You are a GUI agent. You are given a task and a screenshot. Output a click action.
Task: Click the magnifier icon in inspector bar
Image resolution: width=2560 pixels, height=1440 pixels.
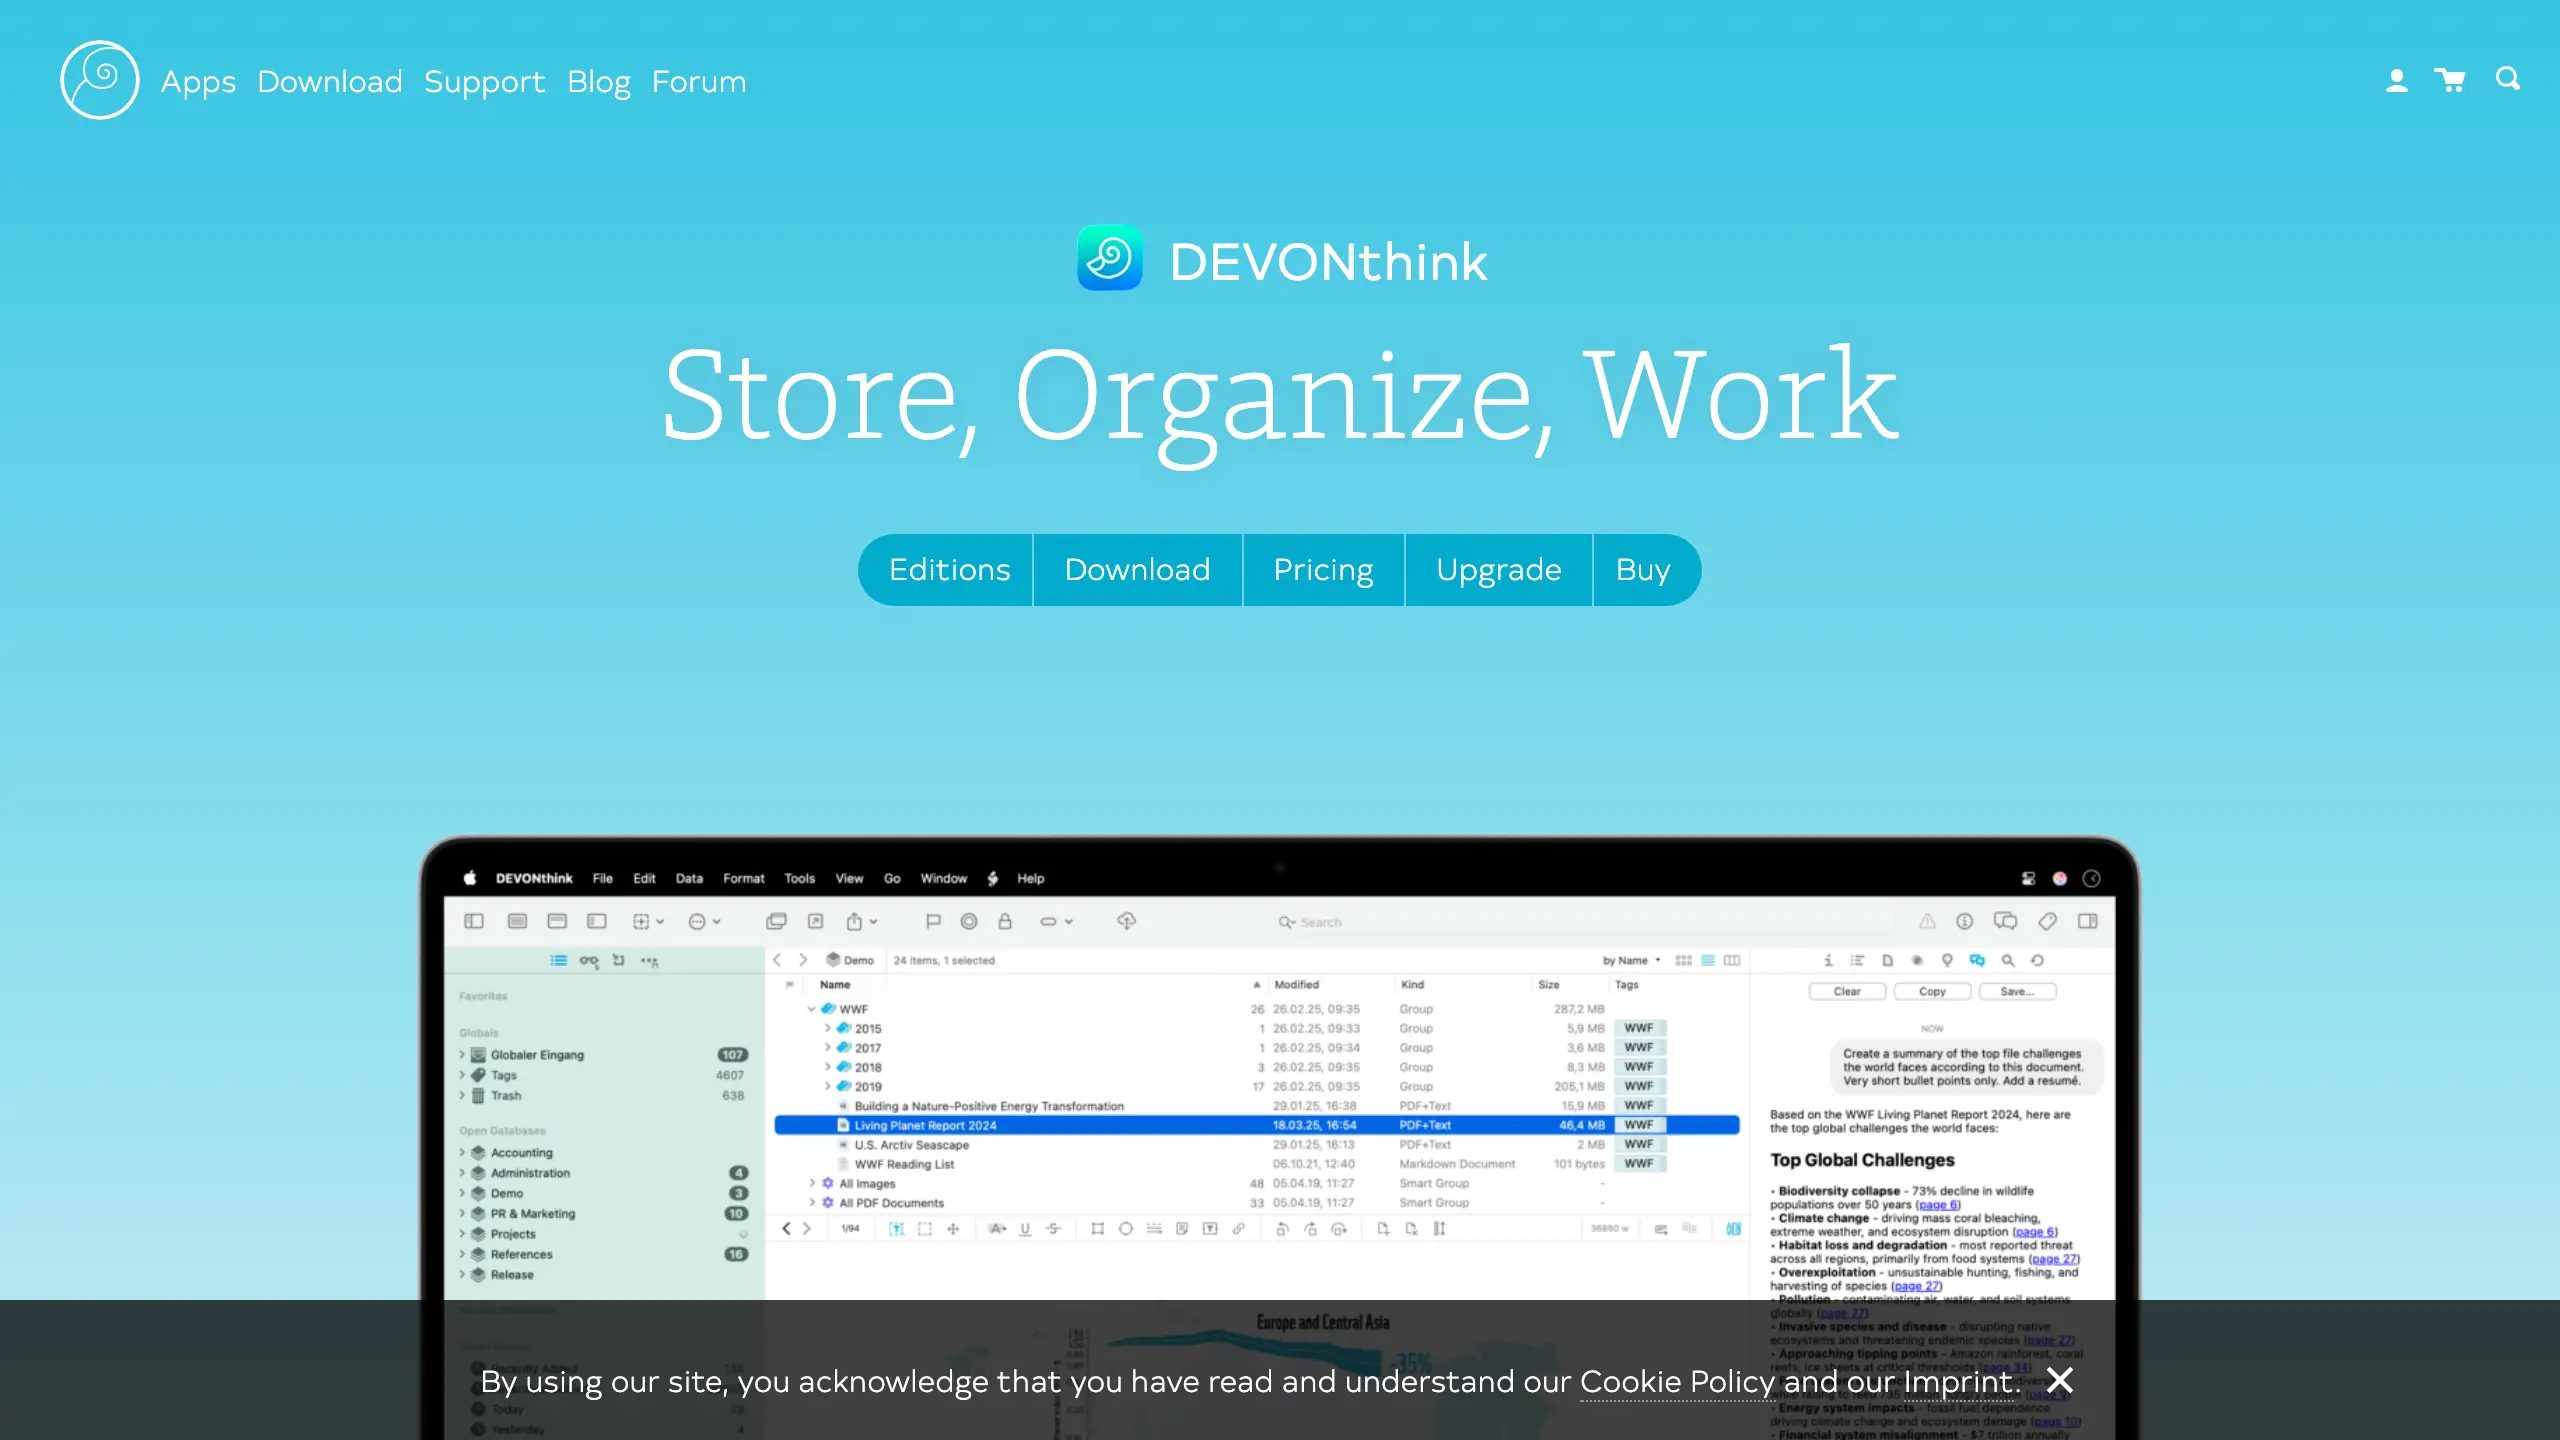coord(2008,960)
